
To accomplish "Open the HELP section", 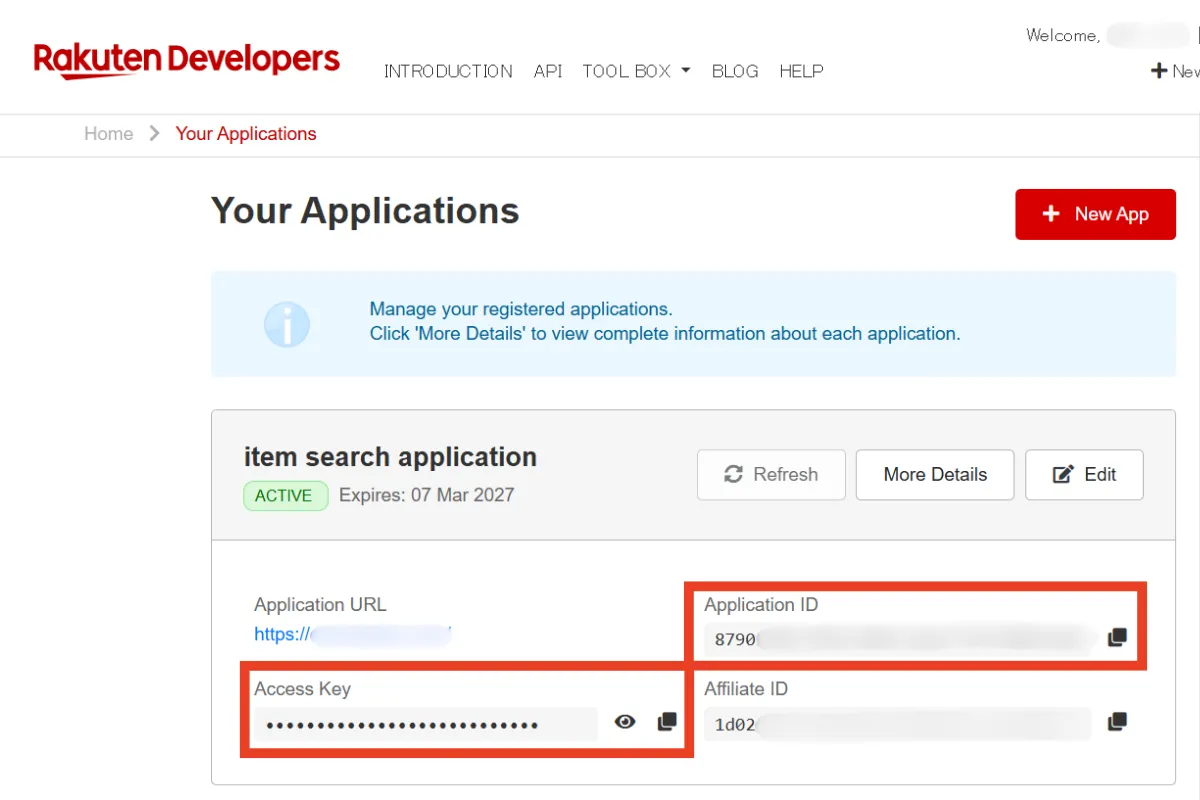I will (801, 71).
